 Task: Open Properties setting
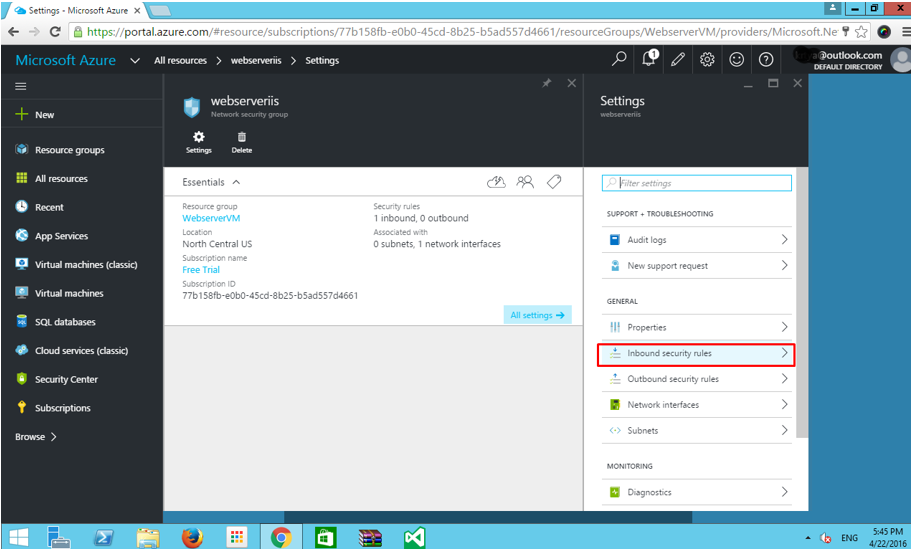pyautogui.click(x=697, y=327)
